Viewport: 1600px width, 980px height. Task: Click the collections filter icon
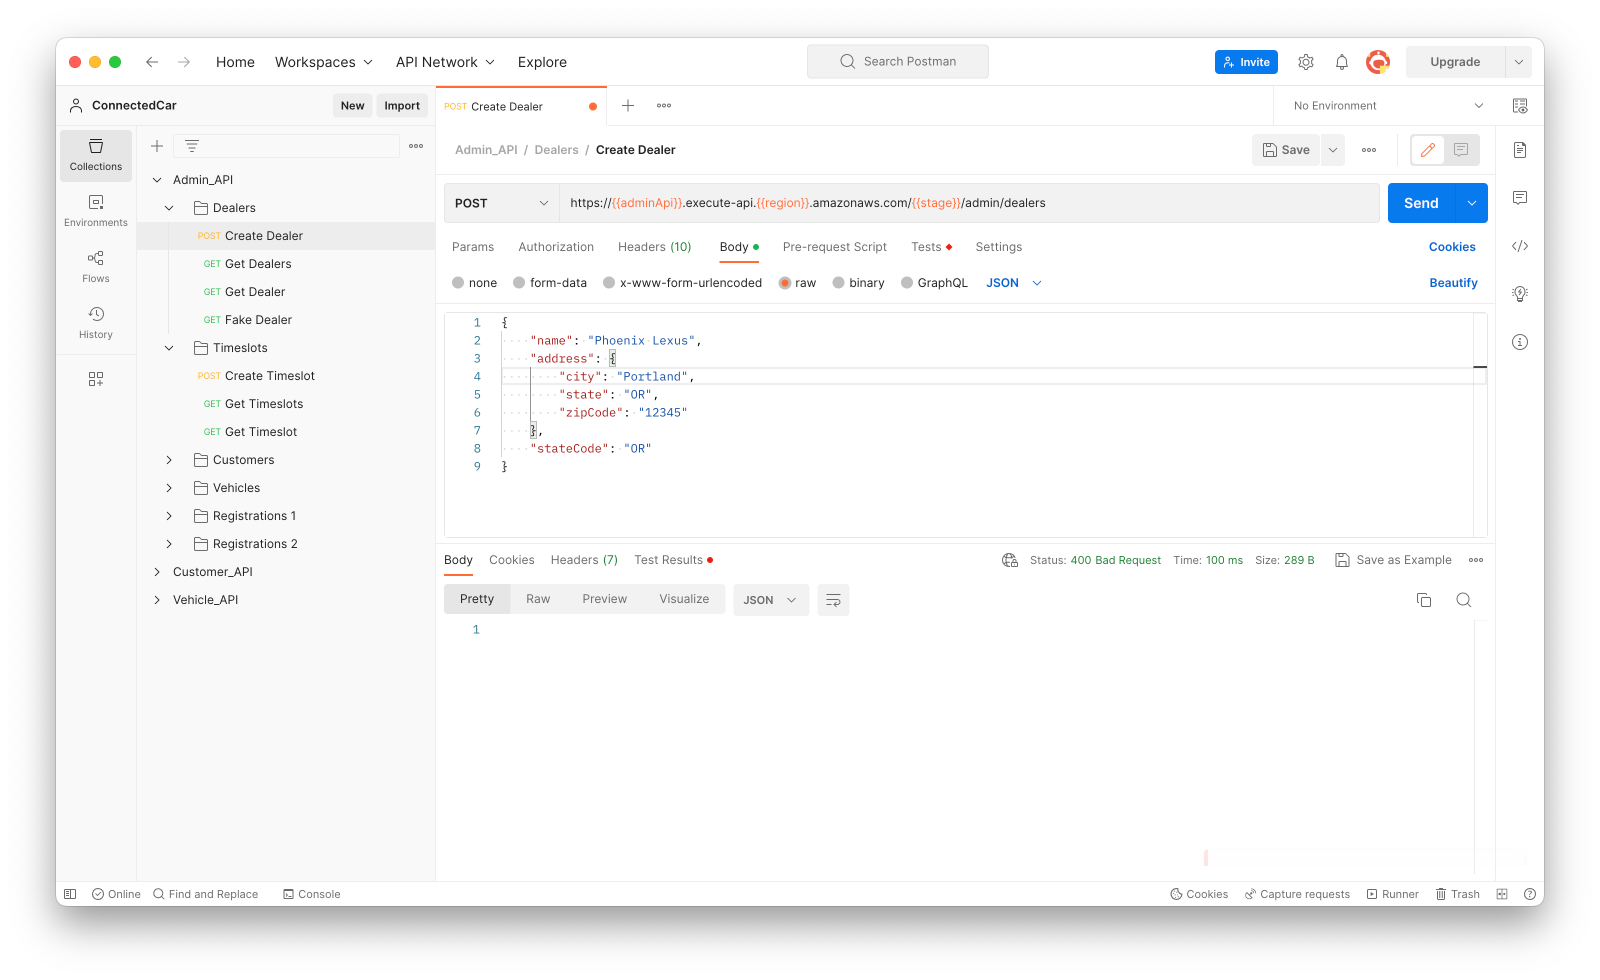[192, 146]
